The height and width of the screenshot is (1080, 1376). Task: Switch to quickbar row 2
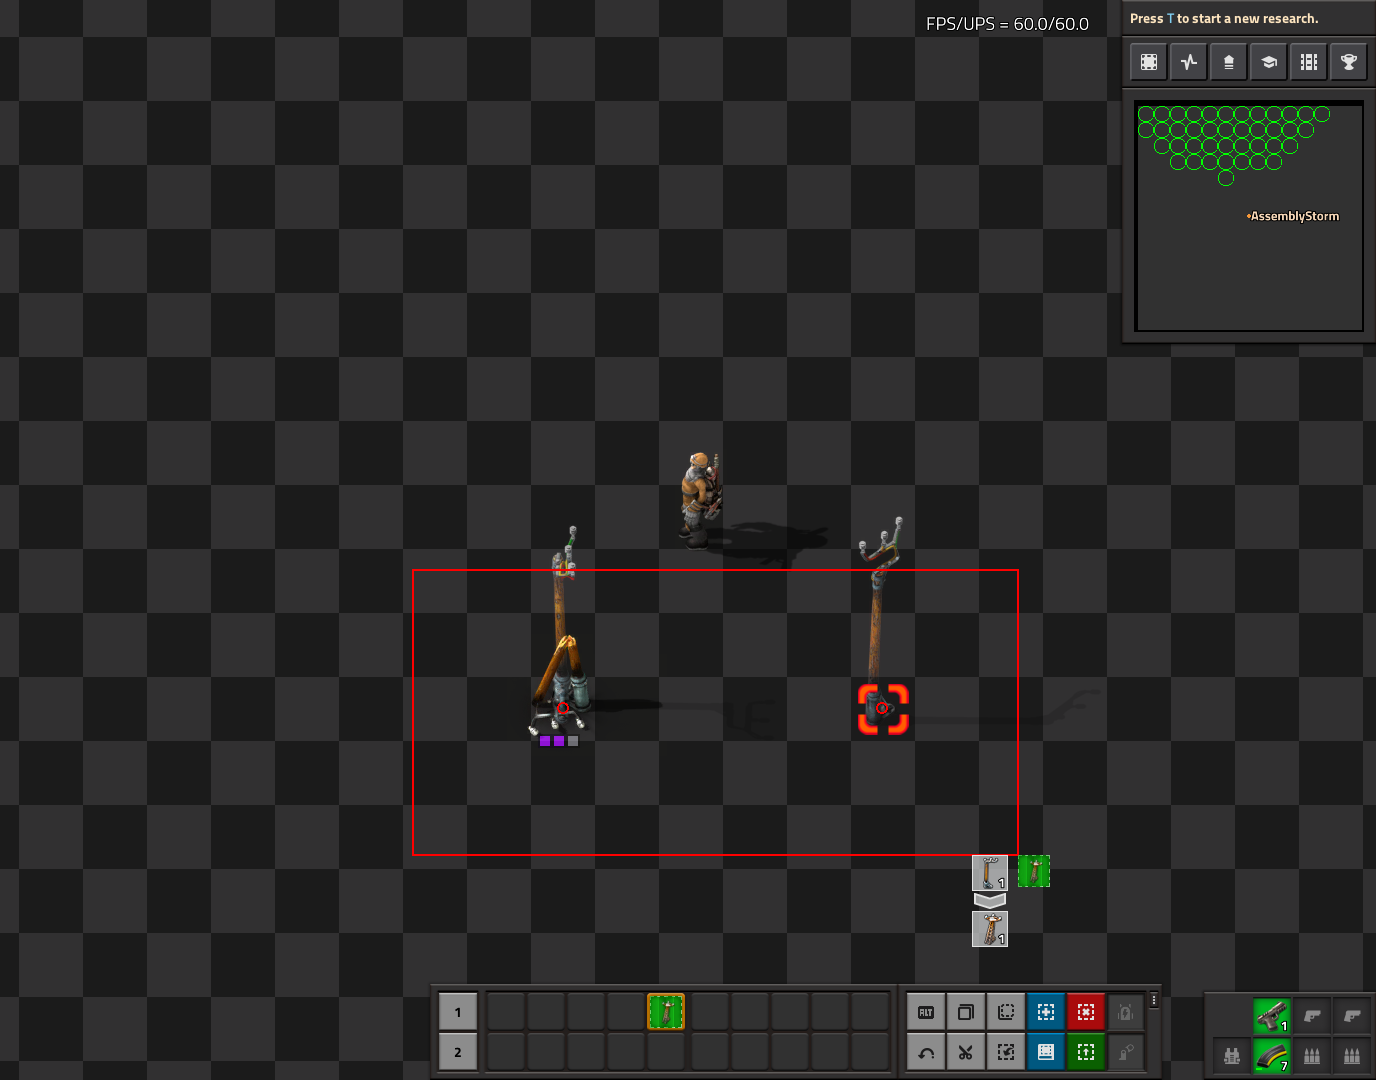click(458, 1052)
